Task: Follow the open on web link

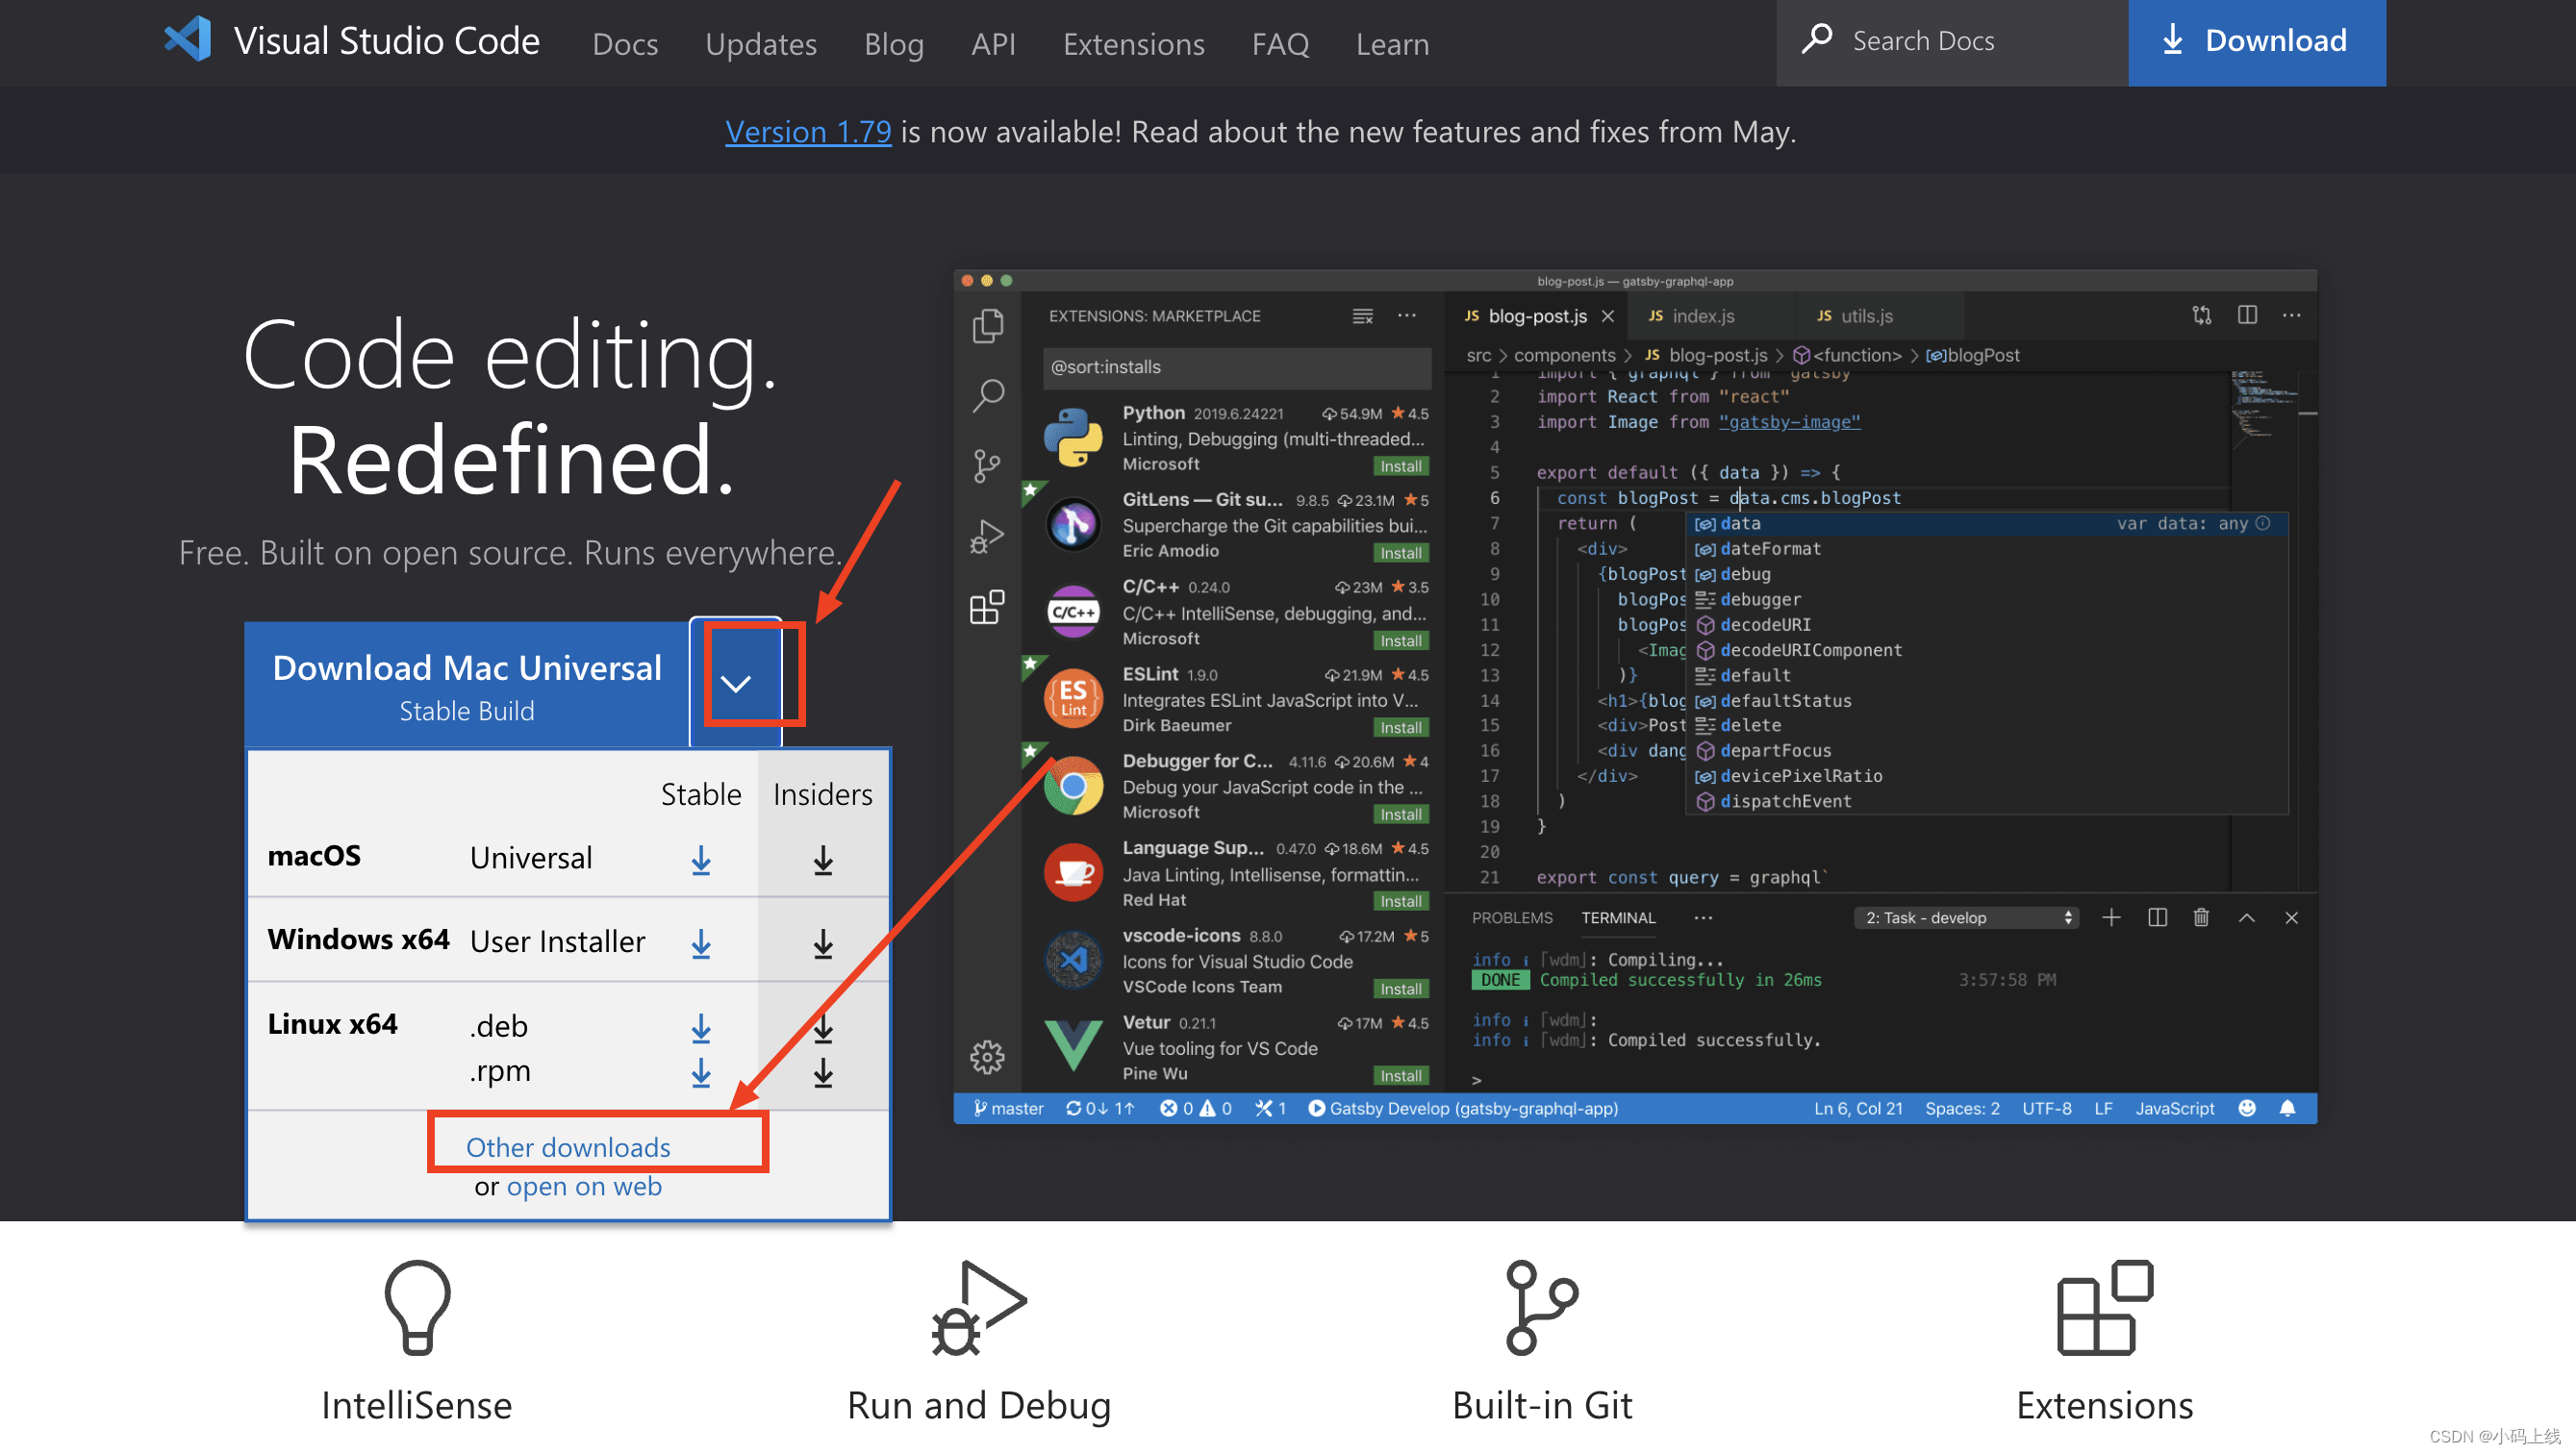Action: 583,1186
